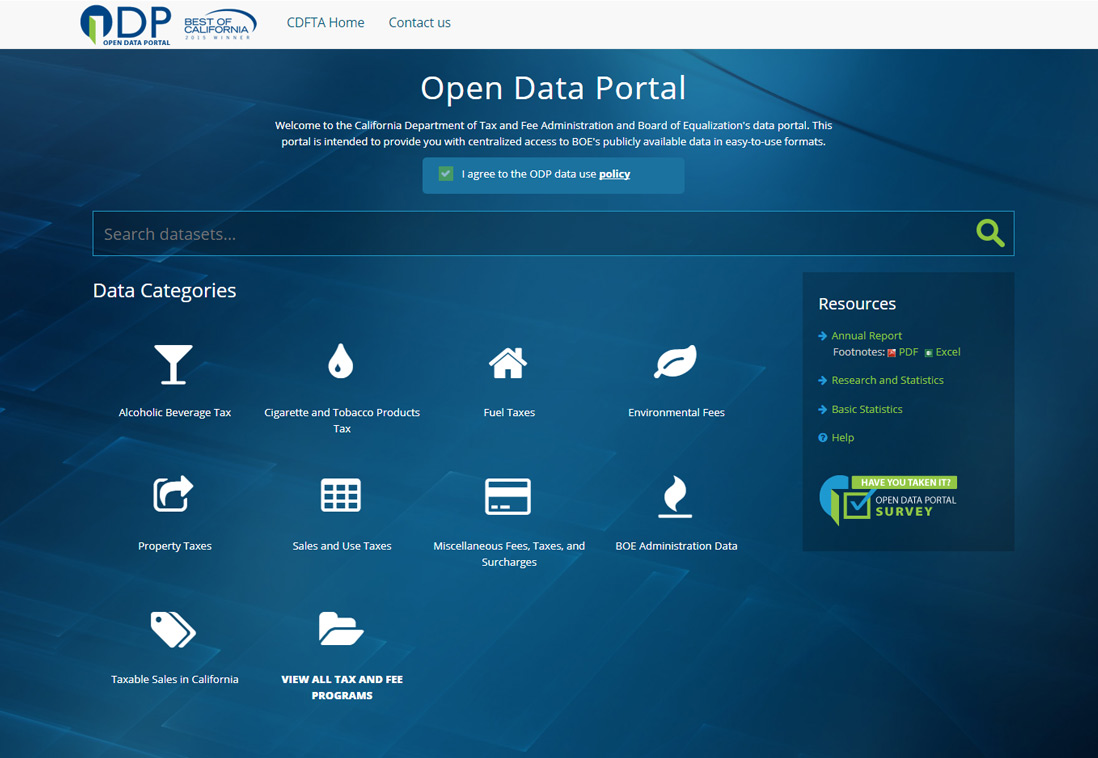Screen dimensions: 1098x758
Task: Click the Property Taxes label
Action: 174,546
